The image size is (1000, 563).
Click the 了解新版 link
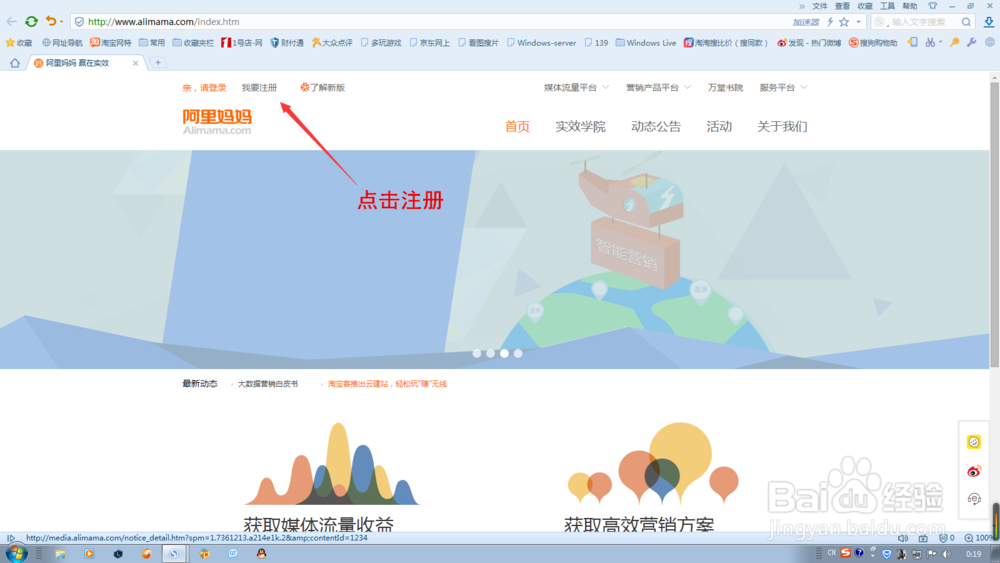(x=323, y=87)
